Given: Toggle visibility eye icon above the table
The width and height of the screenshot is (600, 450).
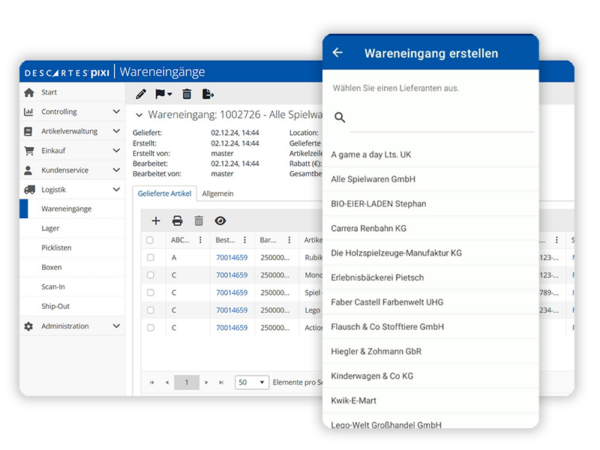Looking at the screenshot, I should click(x=220, y=221).
